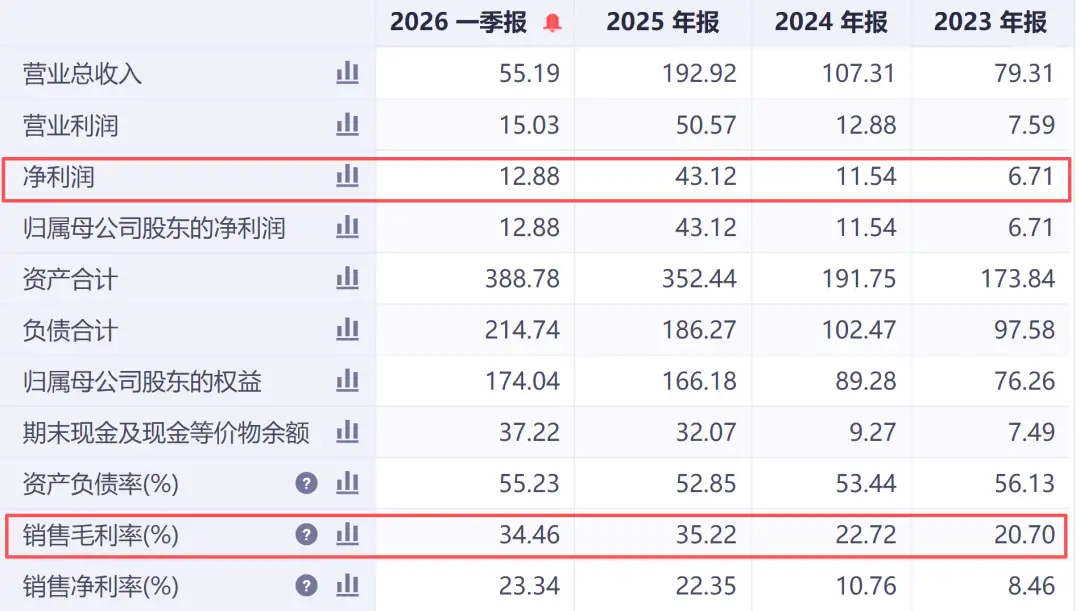The height and width of the screenshot is (611, 1080).
Task: Open chart icon for 归属母公司股东的净利润
Action: (347, 227)
